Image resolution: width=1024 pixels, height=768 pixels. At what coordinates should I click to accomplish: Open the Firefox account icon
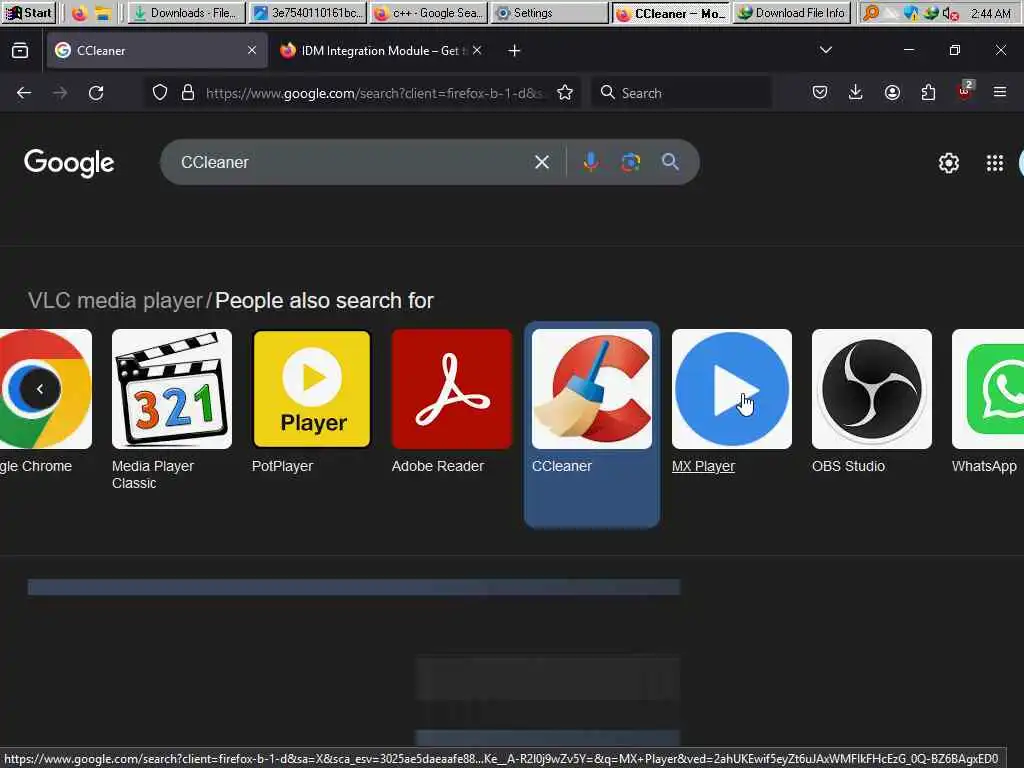(892, 93)
